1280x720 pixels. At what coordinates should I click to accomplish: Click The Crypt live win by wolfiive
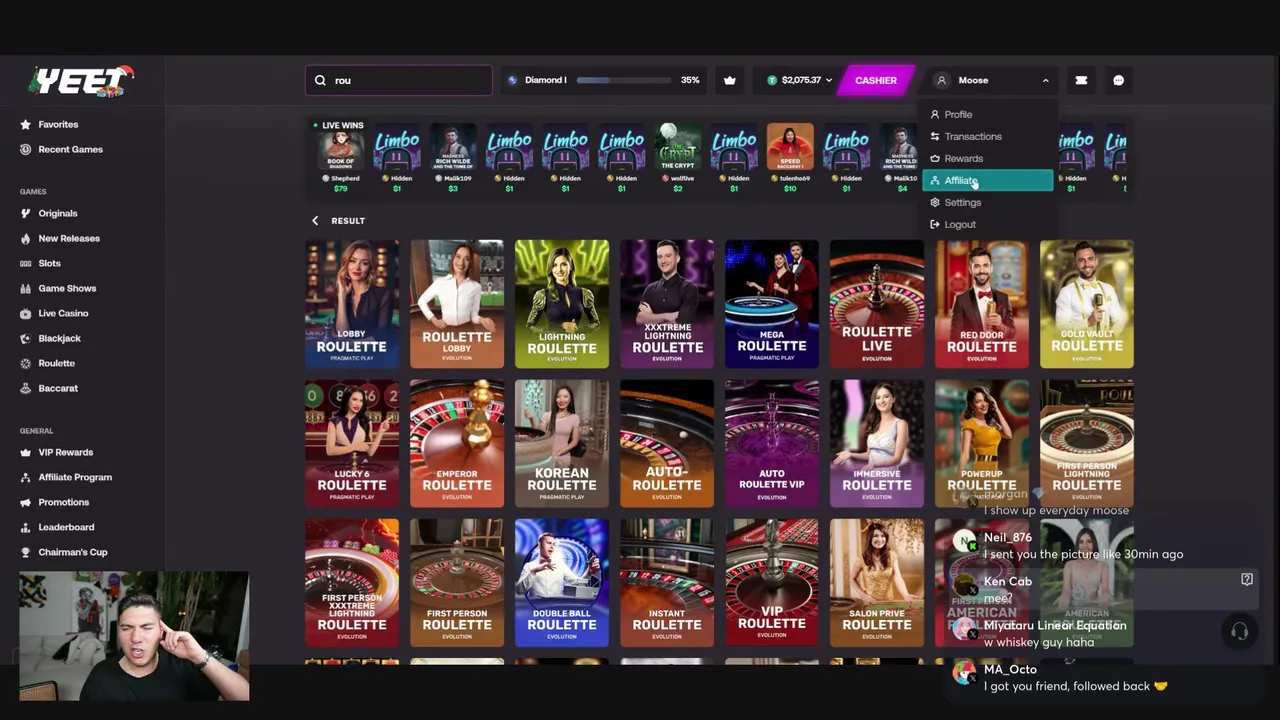point(677,160)
